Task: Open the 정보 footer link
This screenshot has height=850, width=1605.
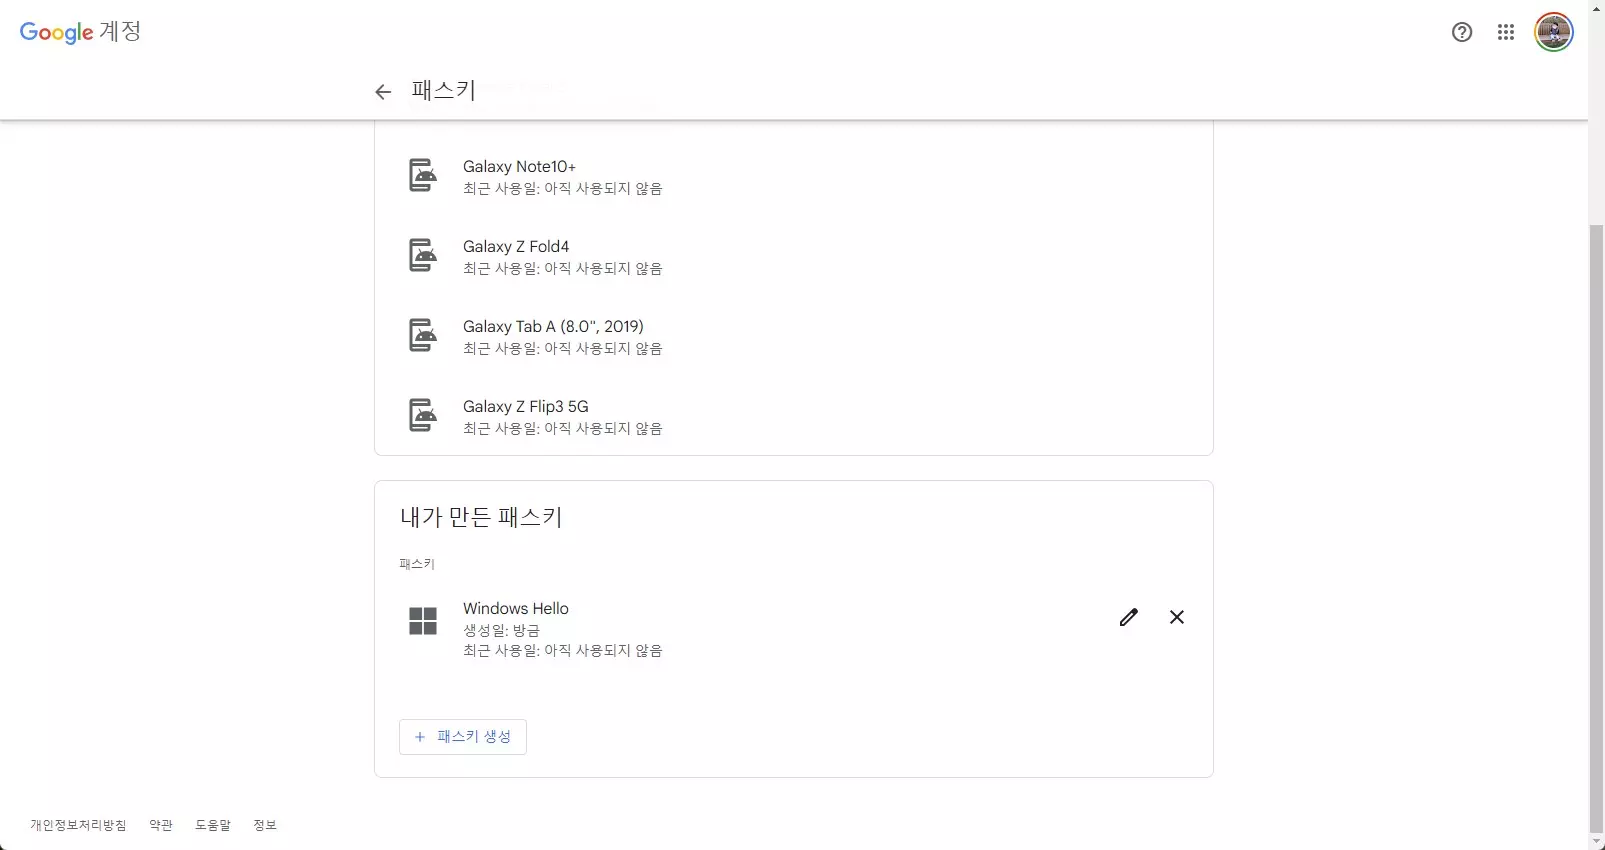Action: coord(264,825)
